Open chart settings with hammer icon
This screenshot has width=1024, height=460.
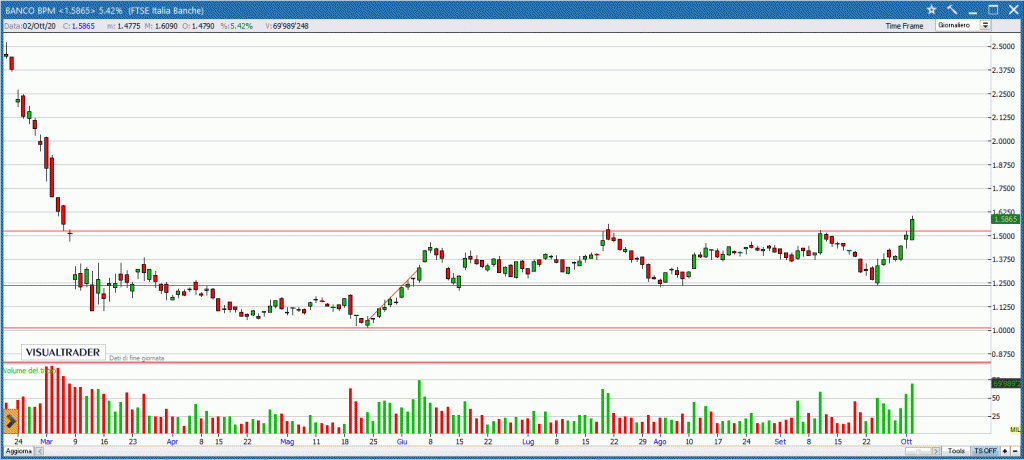952,10
